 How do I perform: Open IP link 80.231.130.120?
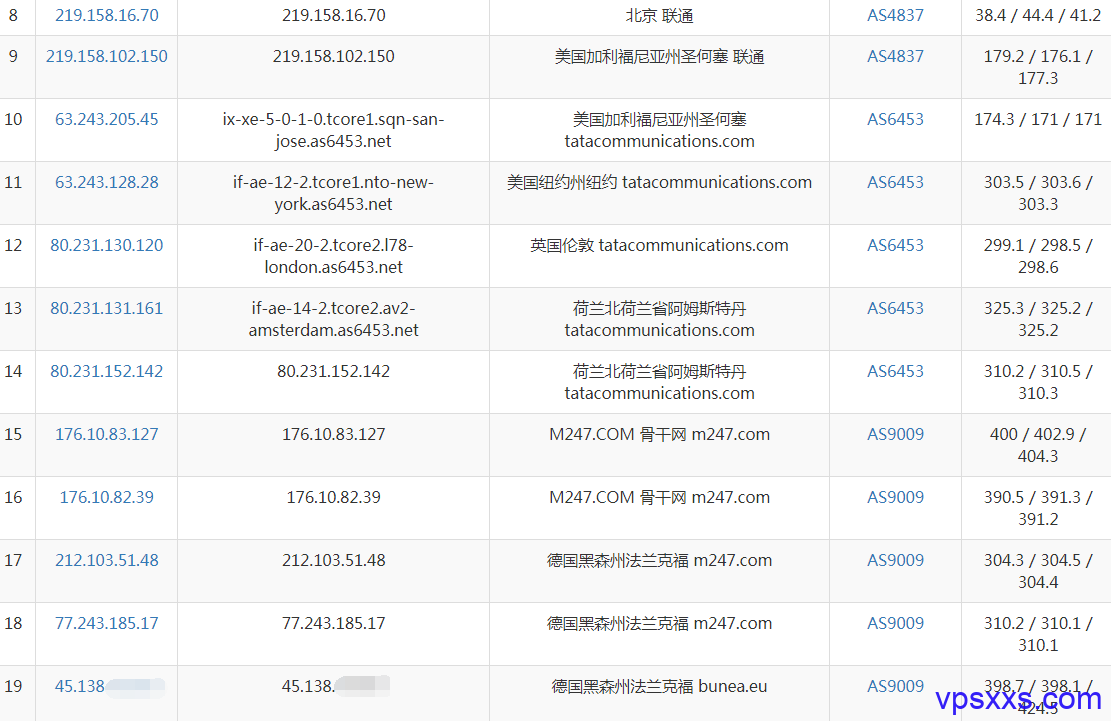(x=106, y=246)
